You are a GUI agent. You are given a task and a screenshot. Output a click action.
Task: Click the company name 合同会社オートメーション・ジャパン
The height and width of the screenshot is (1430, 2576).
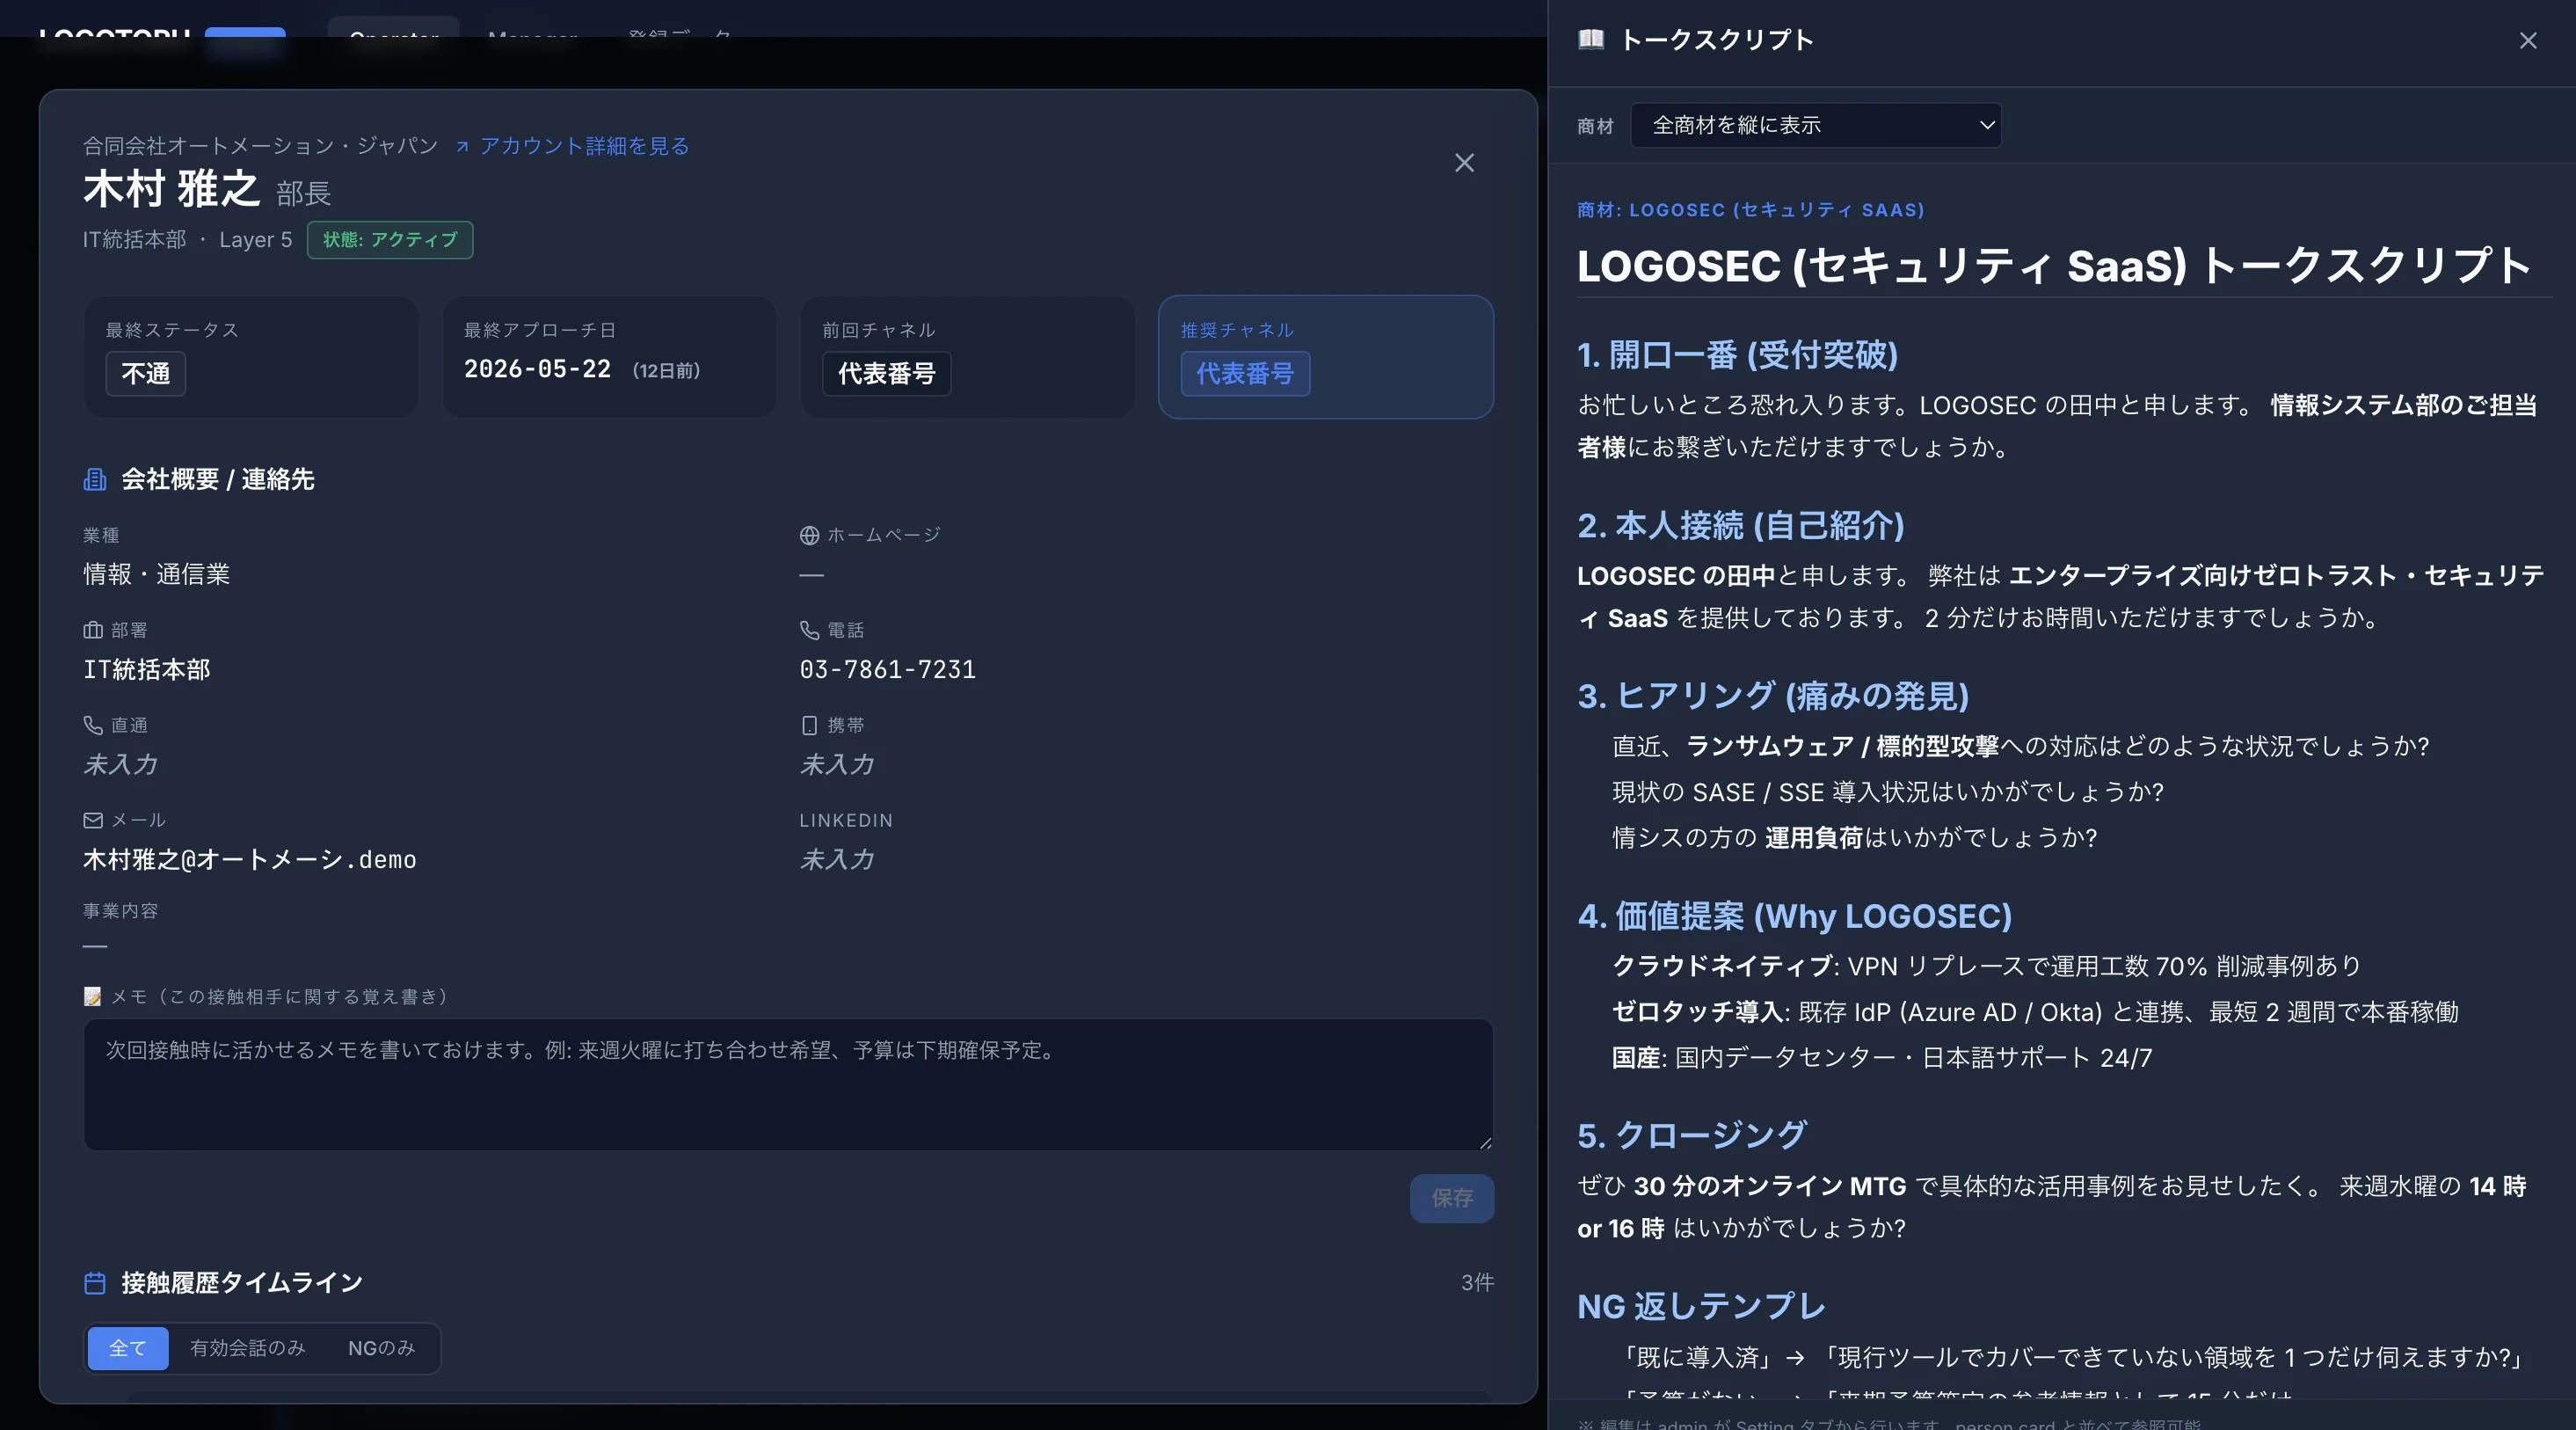260,146
